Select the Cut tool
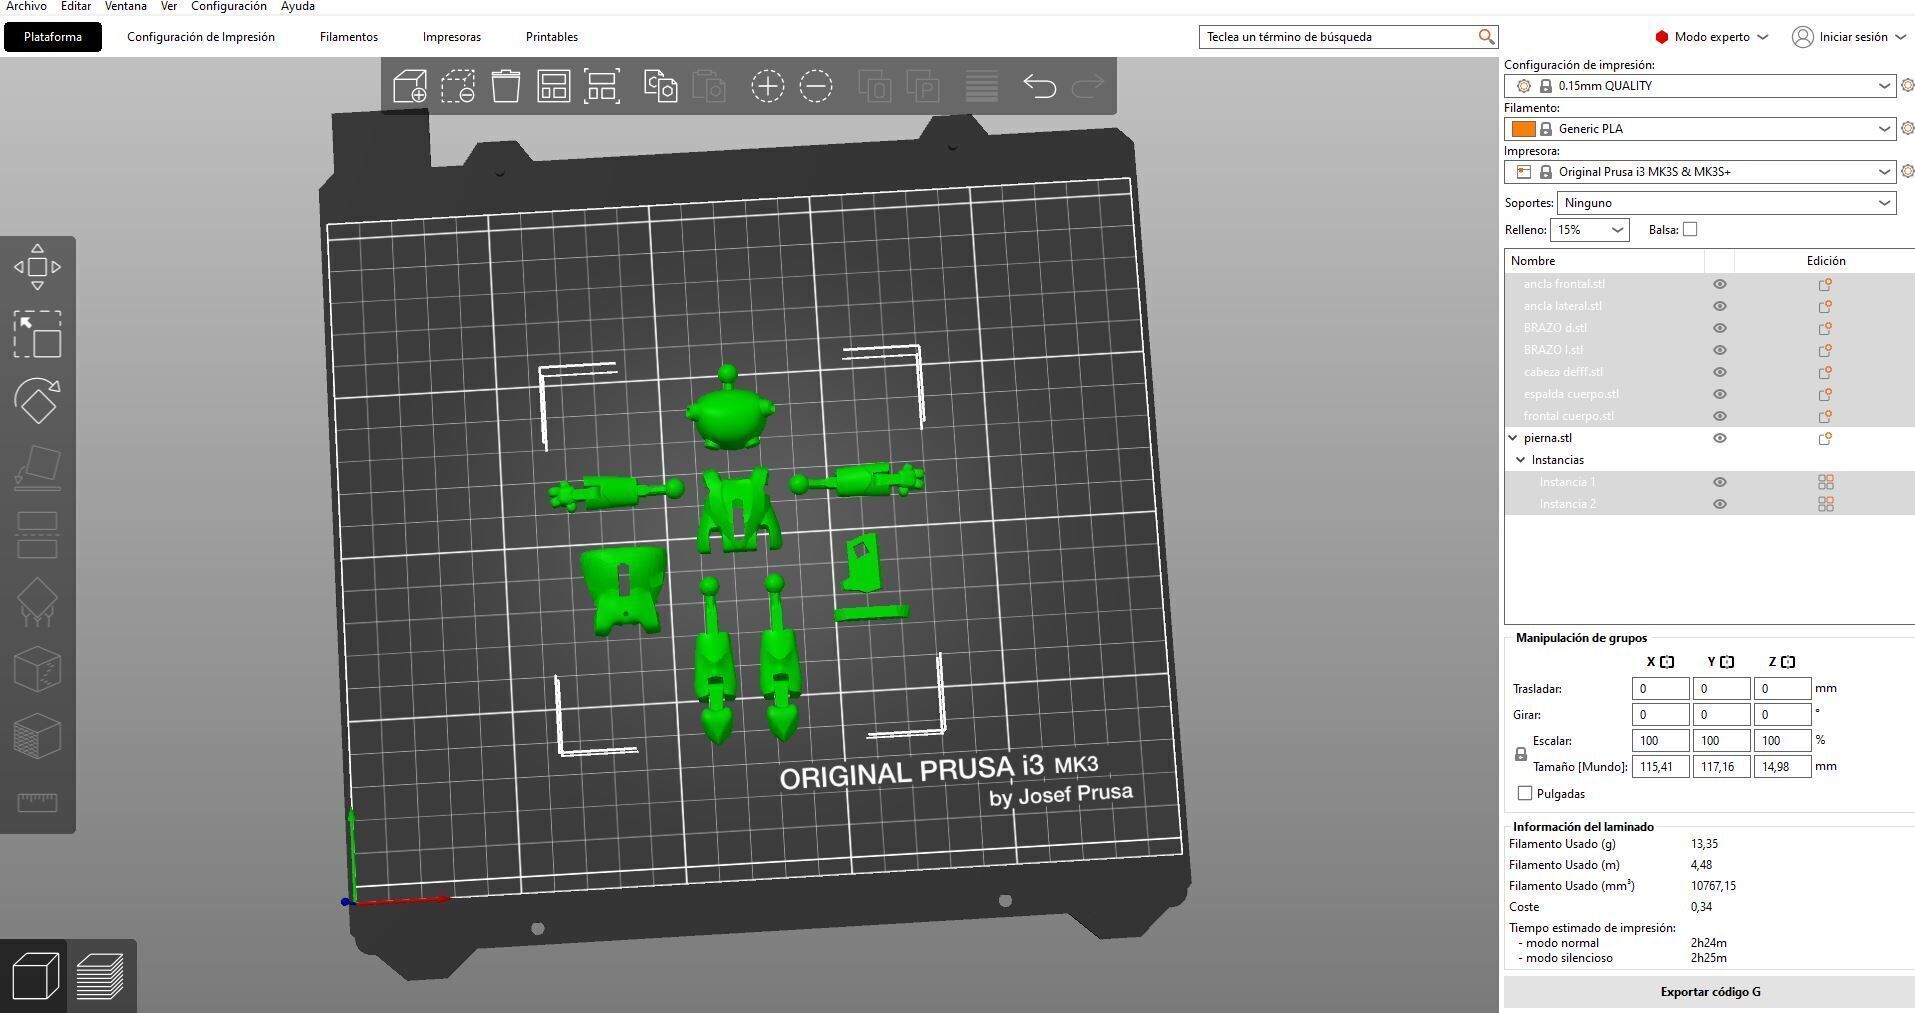 point(37,535)
